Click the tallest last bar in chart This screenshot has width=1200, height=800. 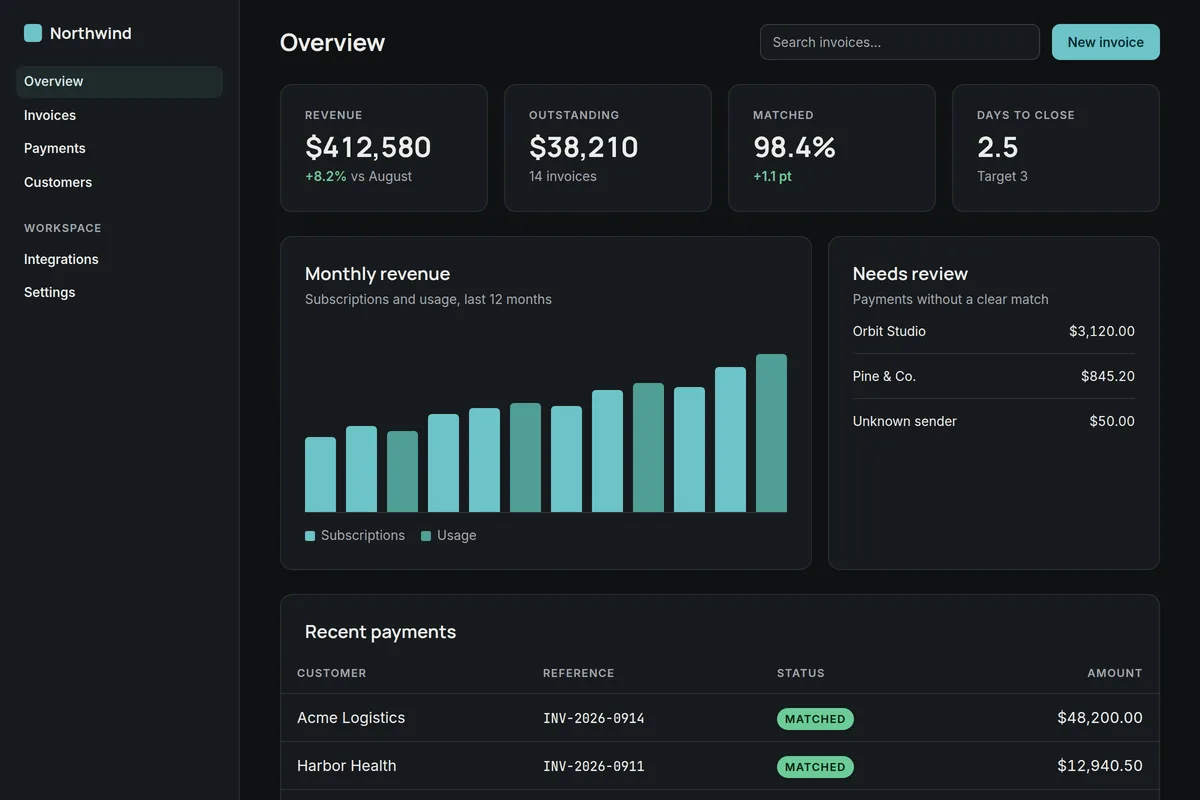coord(771,433)
